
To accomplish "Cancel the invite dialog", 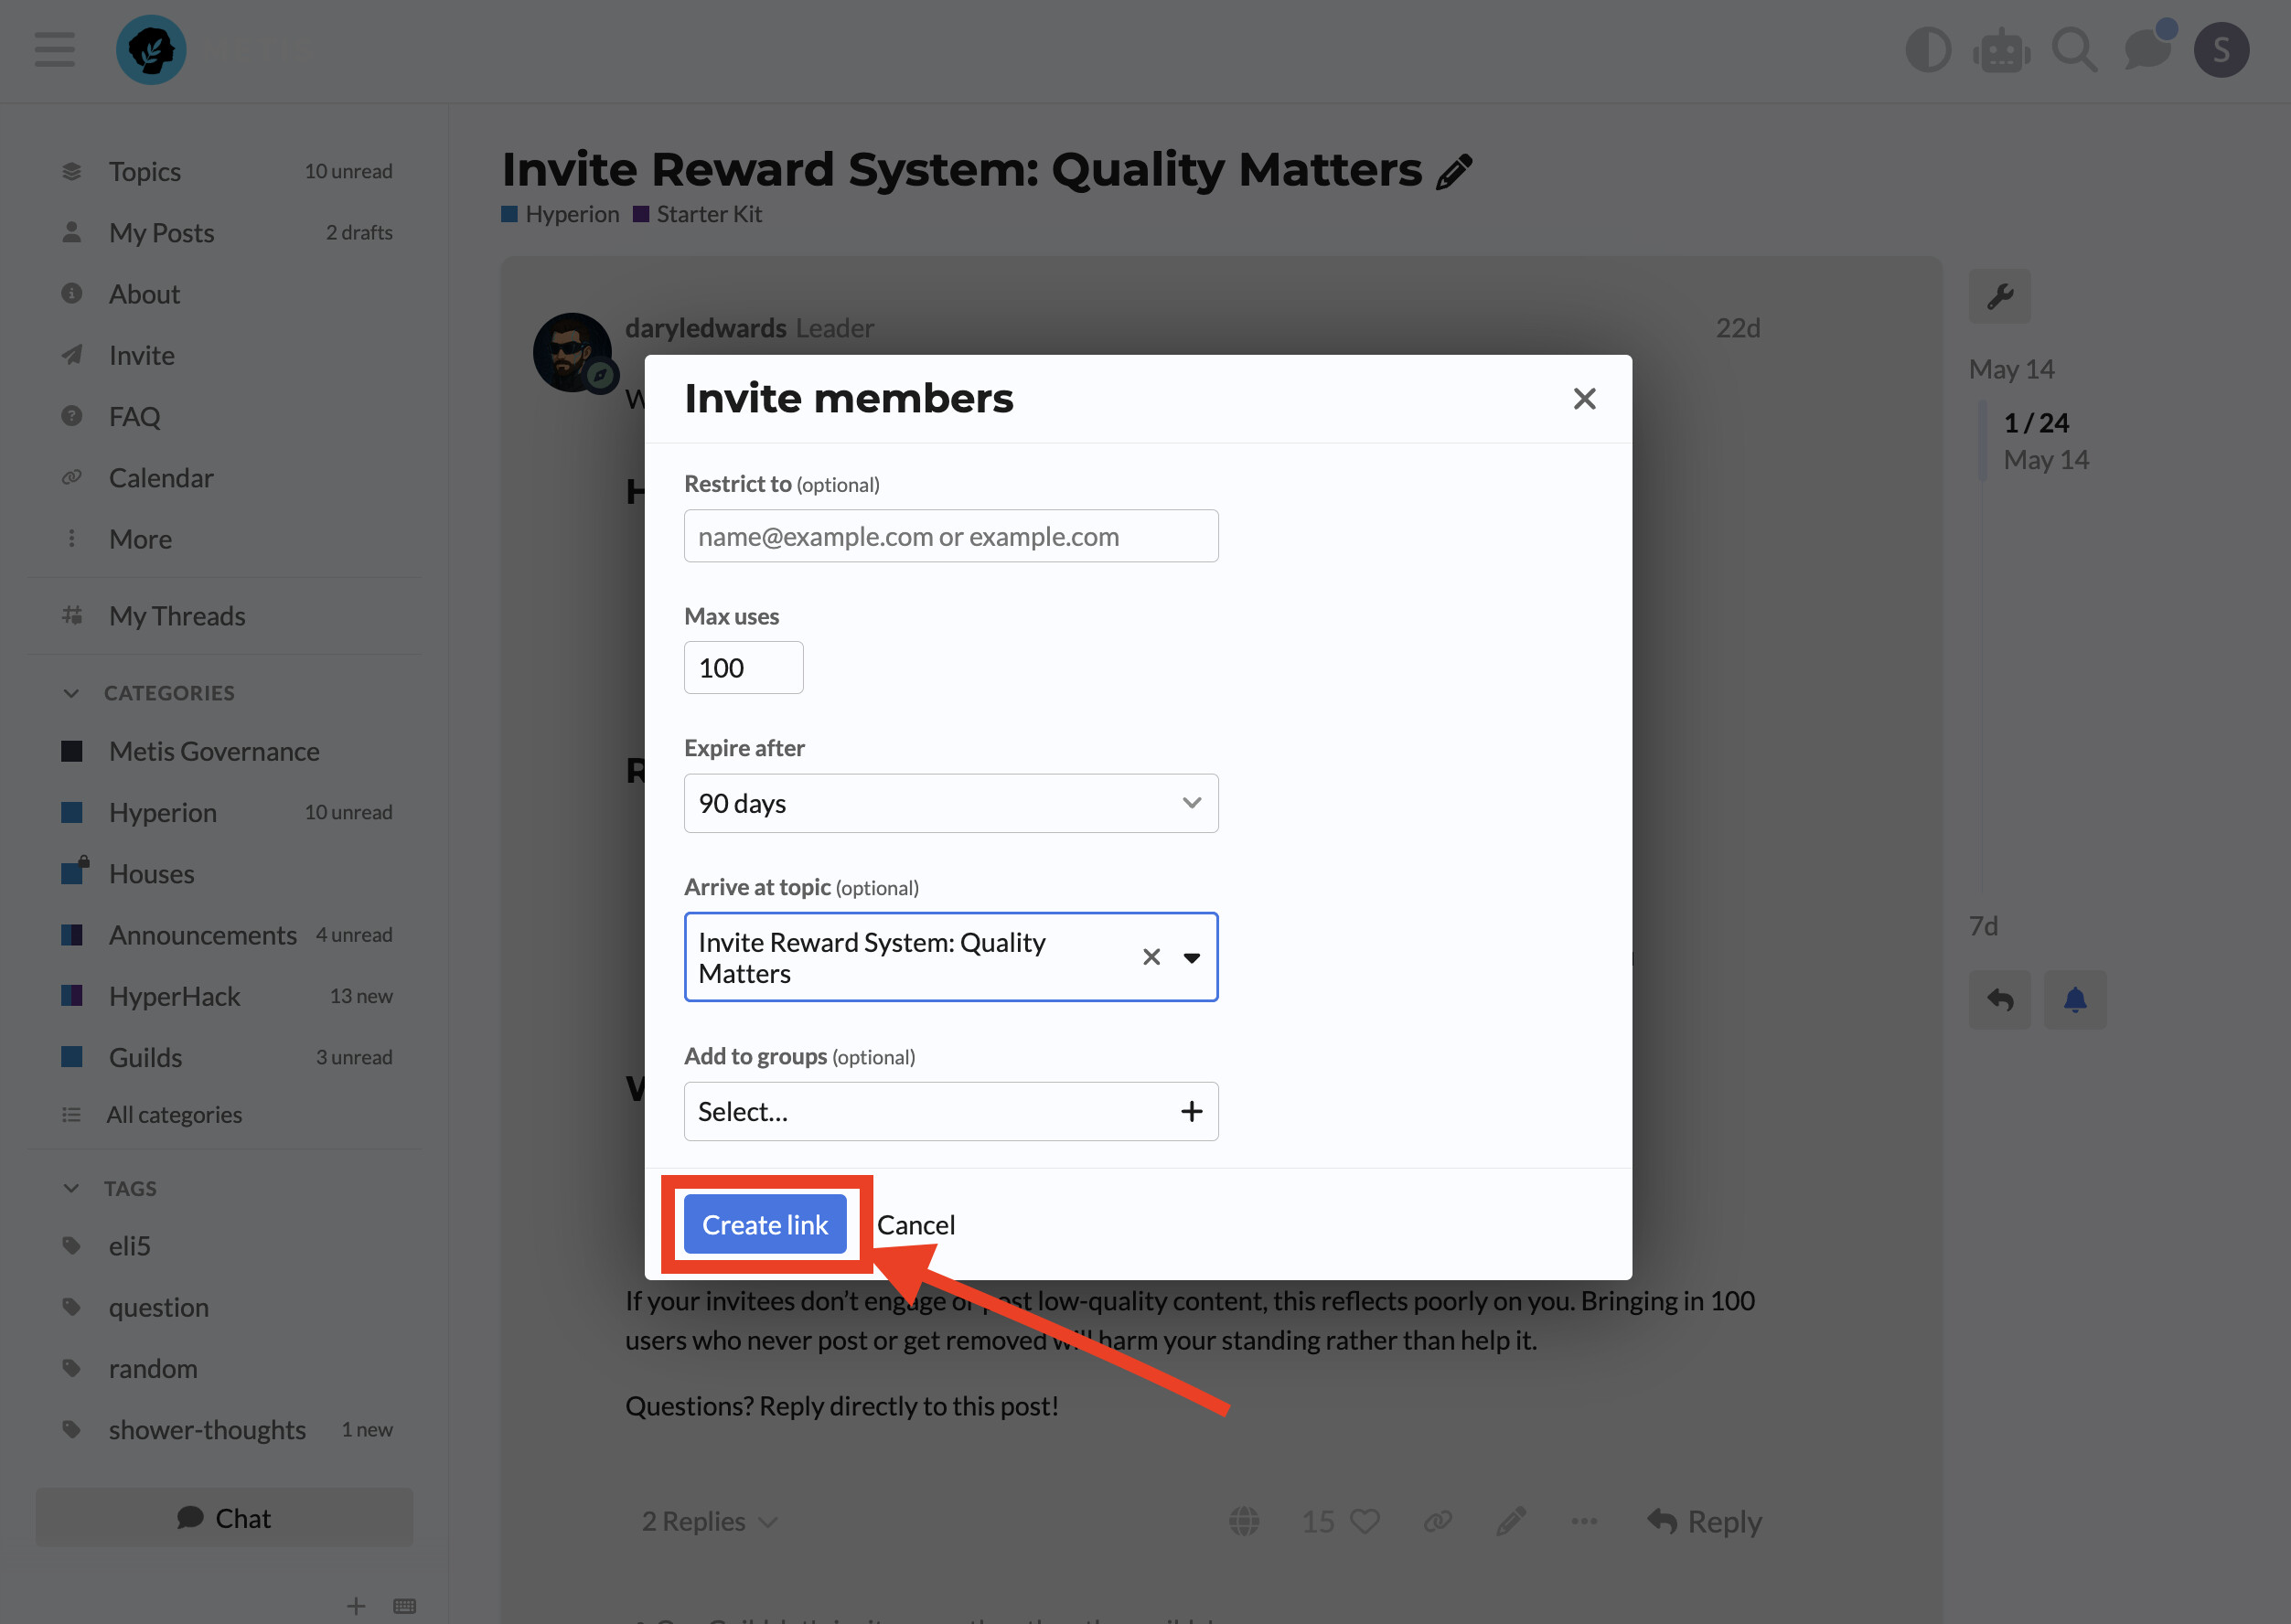I will pos(916,1224).
